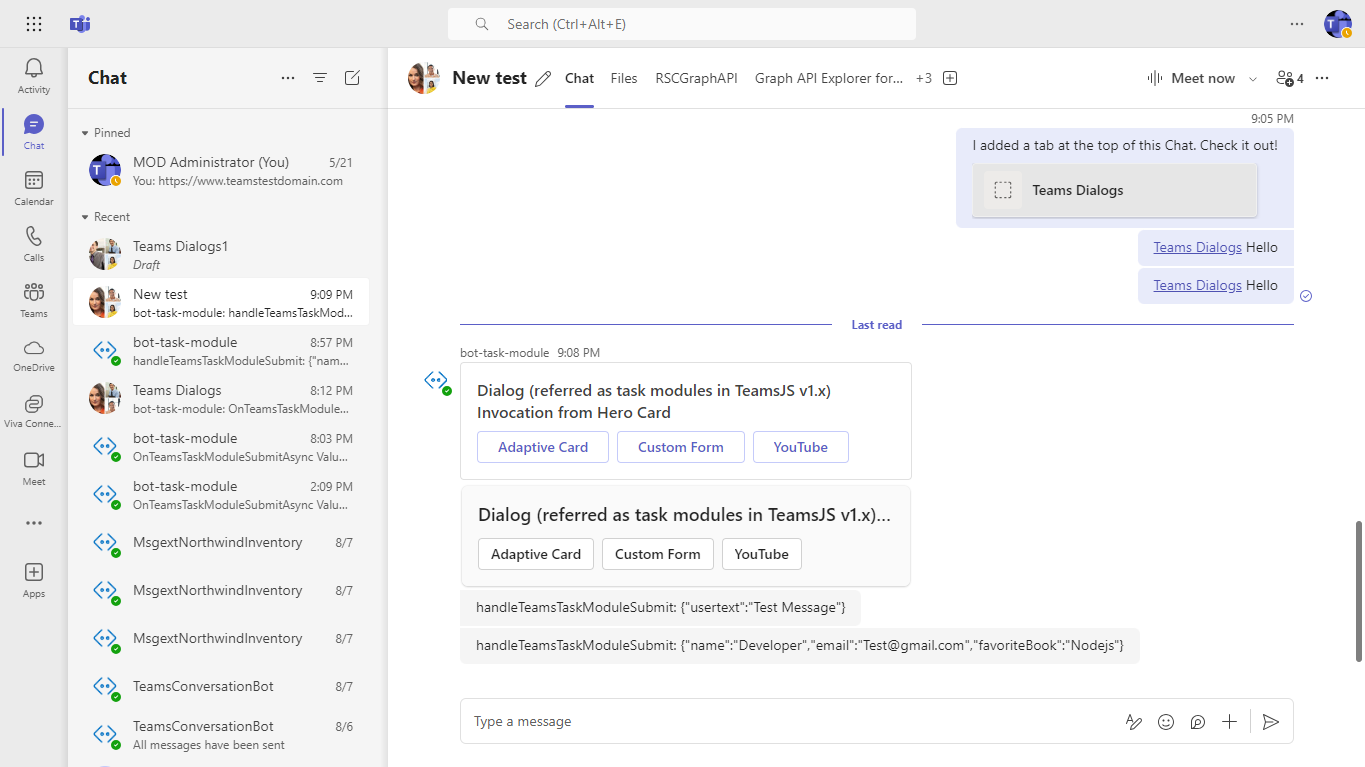The image size is (1365, 767).
Task: Focus the Search box
Action: coord(682,24)
